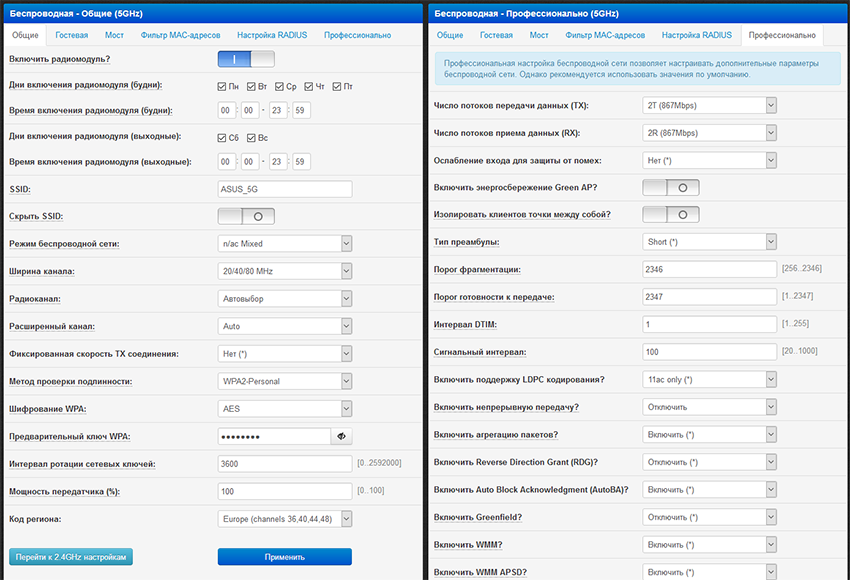Image resolution: width=850 pixels, height=580 pixels.
Task: Click the SSID field with ASUS_5G
Action: tap(285, 189)
